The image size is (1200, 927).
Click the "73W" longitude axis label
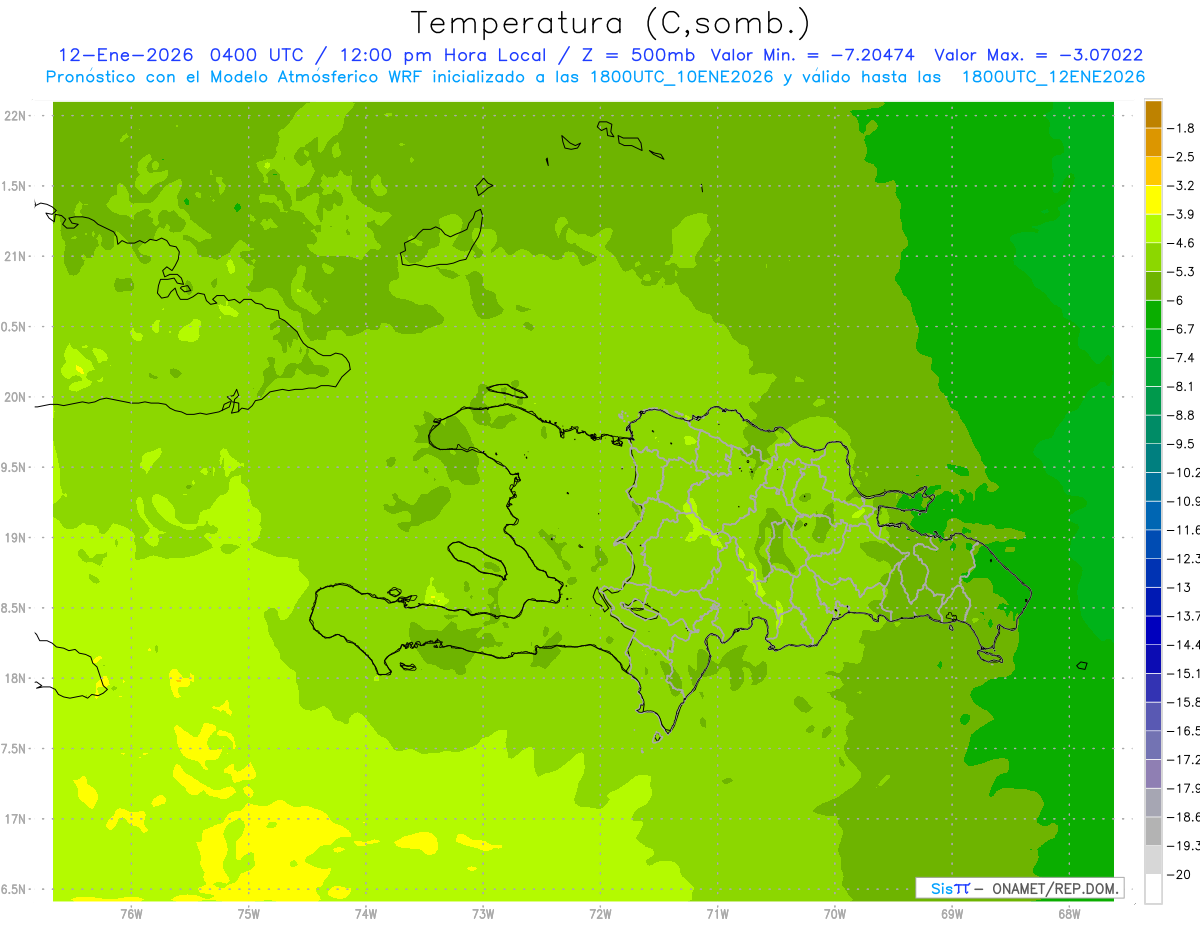point(483,913)
